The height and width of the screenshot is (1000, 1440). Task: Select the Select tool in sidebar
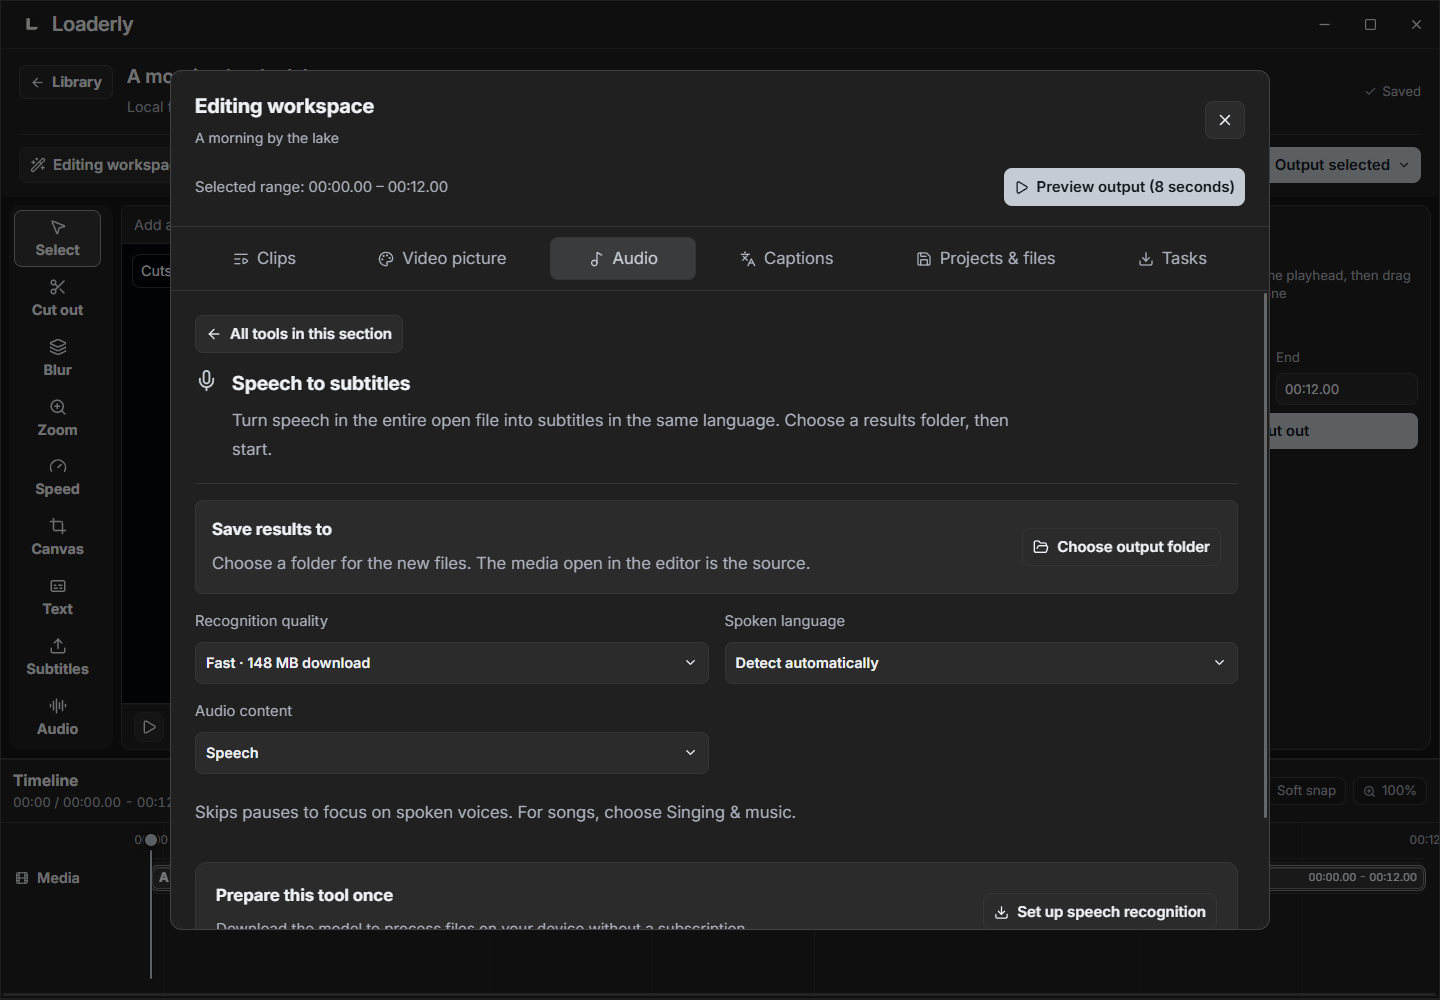[57, 239]
